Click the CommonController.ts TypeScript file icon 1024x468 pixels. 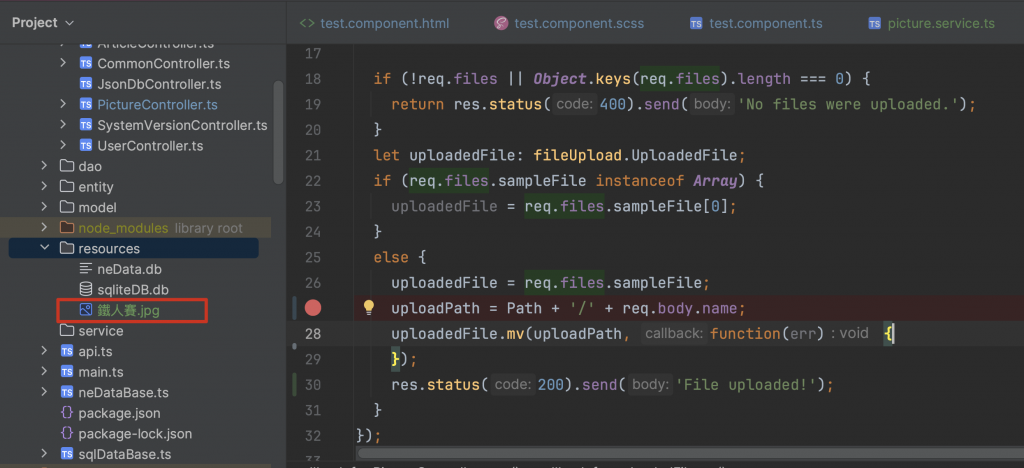(85, 63)
